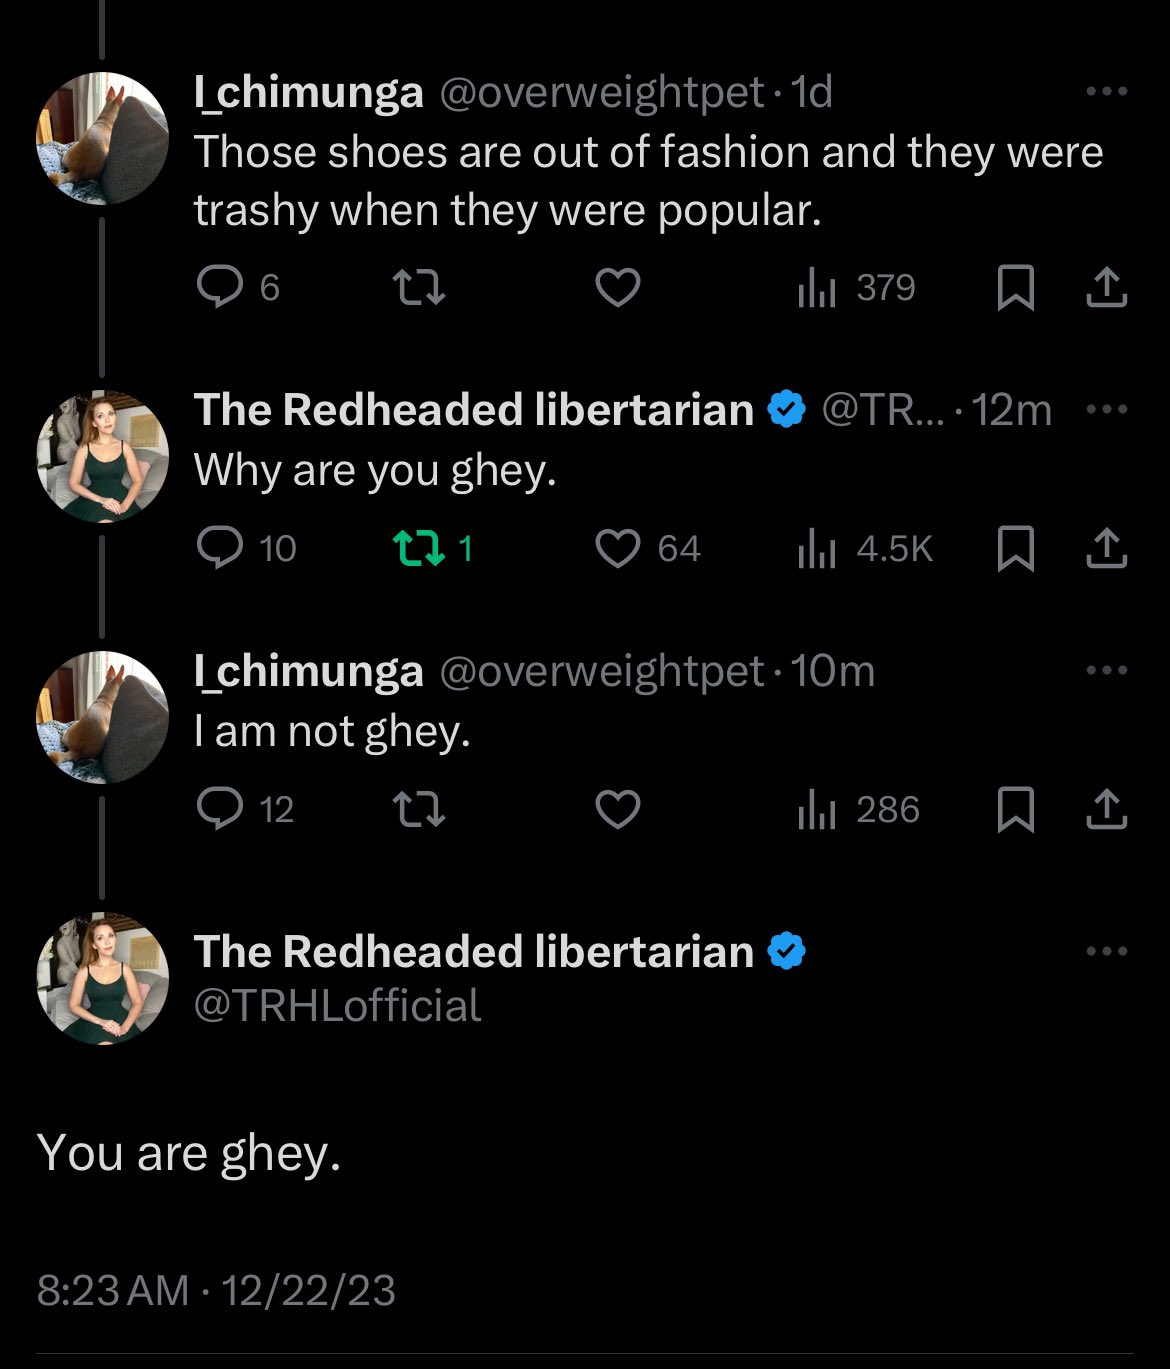
Task: Tap the main tweet author's profile picture
Action: [x=103, y=978]
